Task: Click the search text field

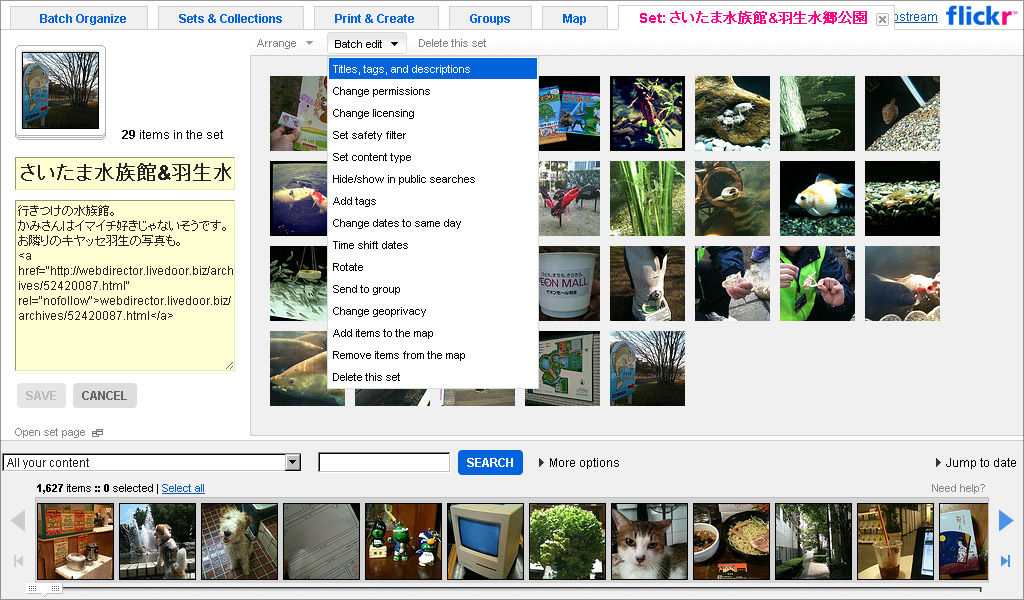Action: (x=384, y=462)
